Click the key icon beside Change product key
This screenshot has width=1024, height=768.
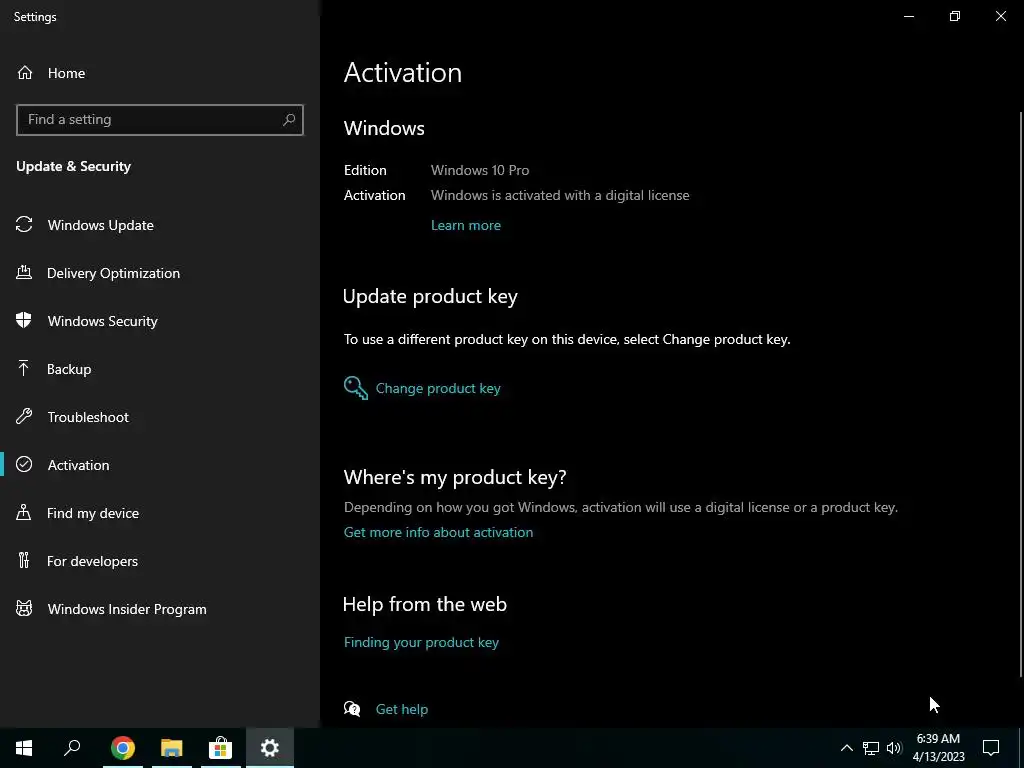pos(356,388)
